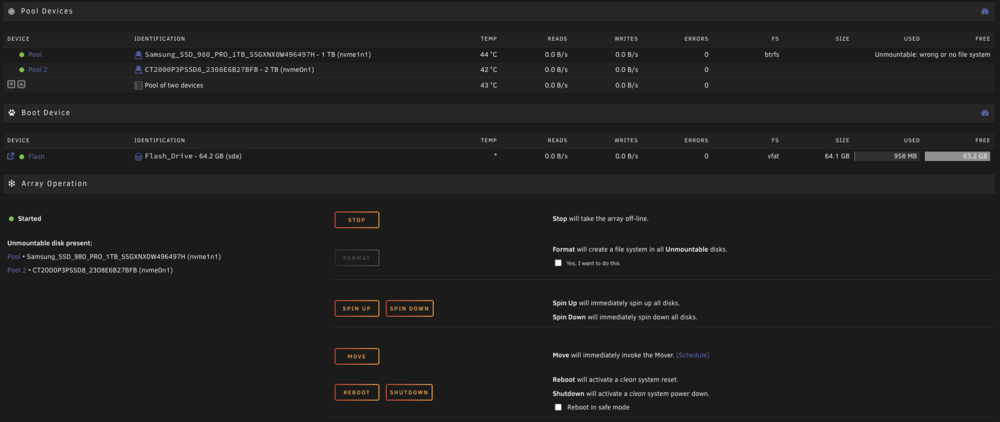Open the Pool device link in the table
Image resolution: width=1000 pixels, height=422 pixels.
[x=35, y=55]
